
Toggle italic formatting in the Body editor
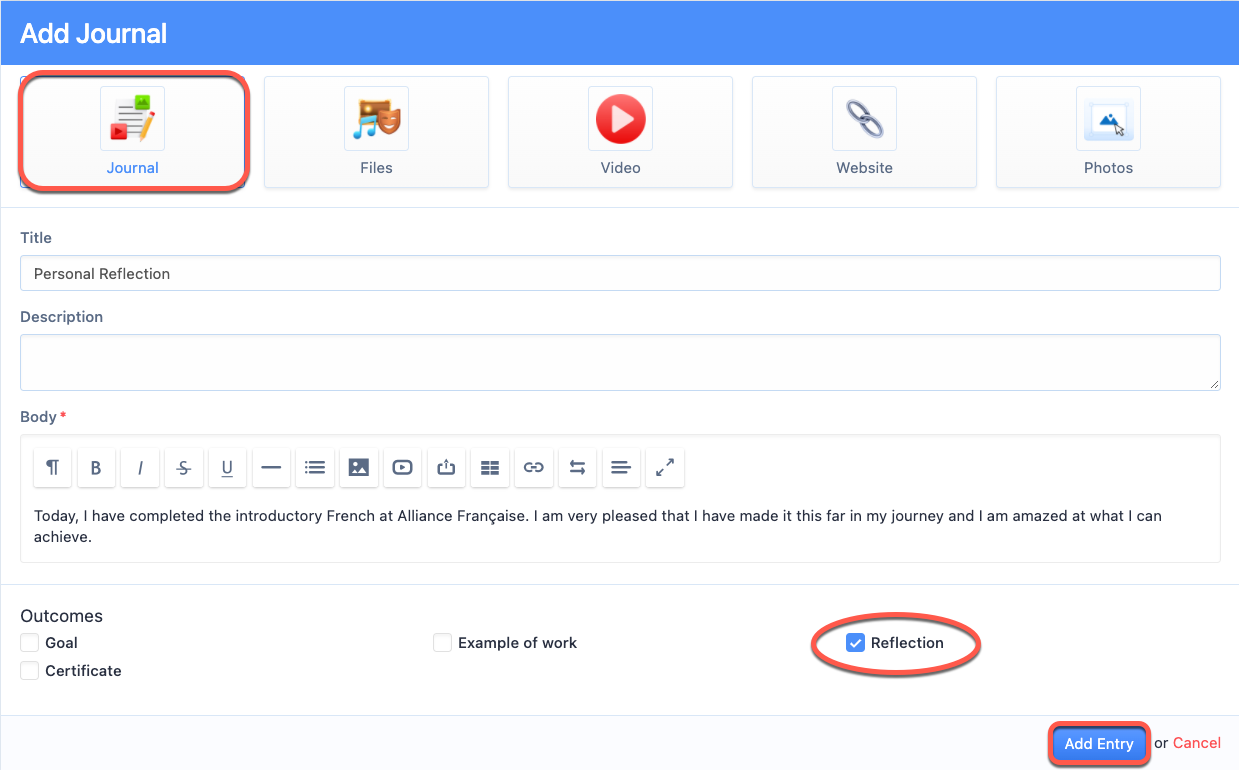pos(140,467)
